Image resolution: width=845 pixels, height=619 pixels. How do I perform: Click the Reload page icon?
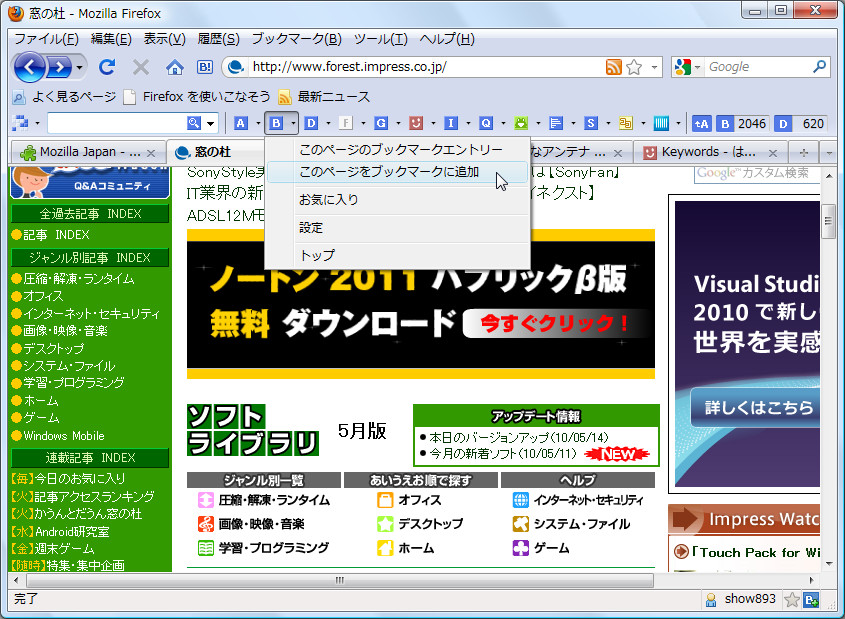pos(107,67)
